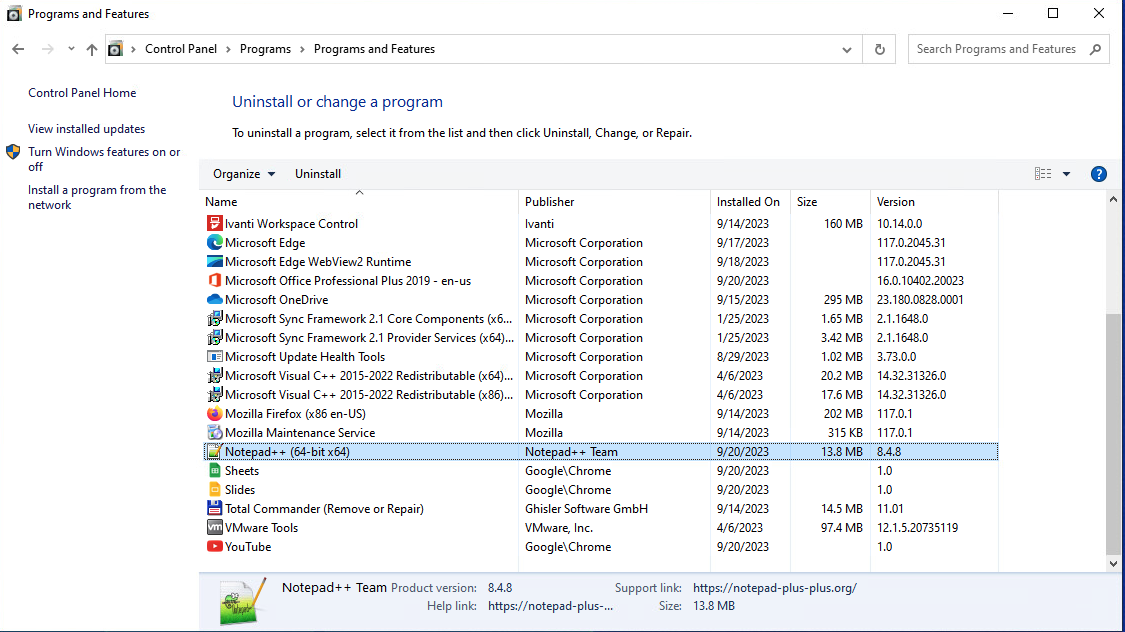Click the Control Panel breadcrumb
This screenshot has height=632, width=1125.
click(x=181, y=49)
